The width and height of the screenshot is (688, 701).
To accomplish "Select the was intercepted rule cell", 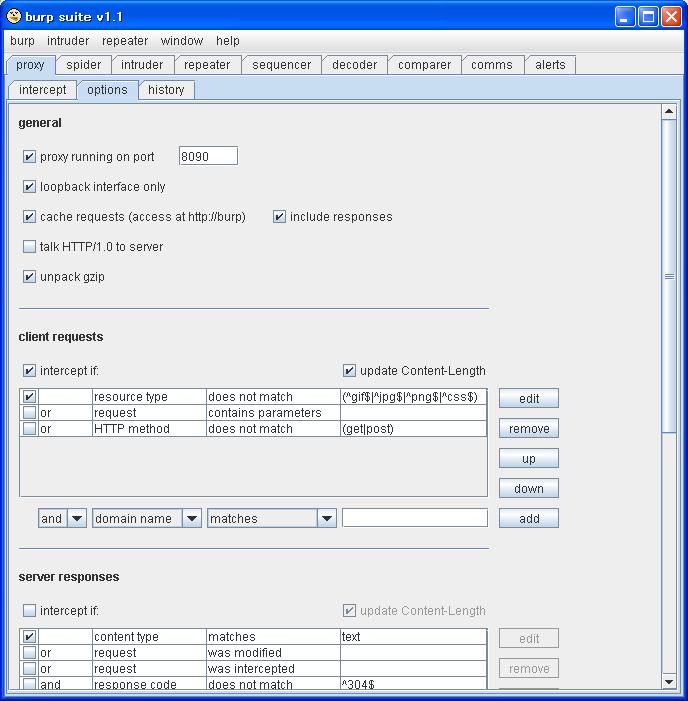I will [273, 669].
